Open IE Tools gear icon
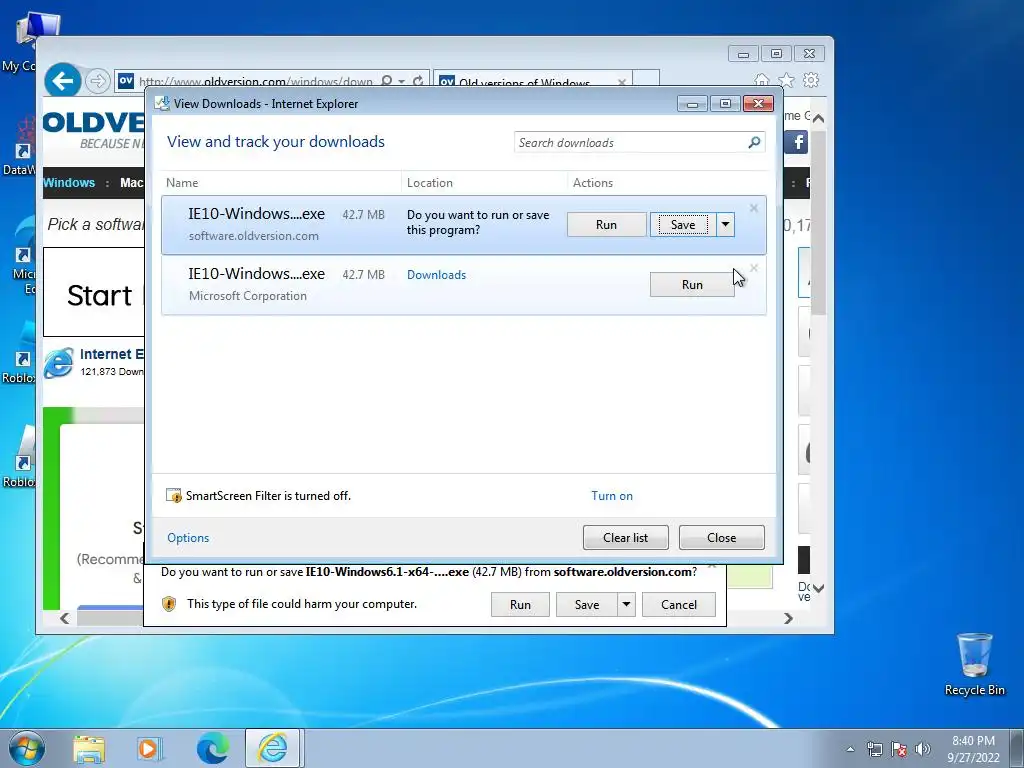The height and width of the screenshot is (768, 1024). coord(811,80)
